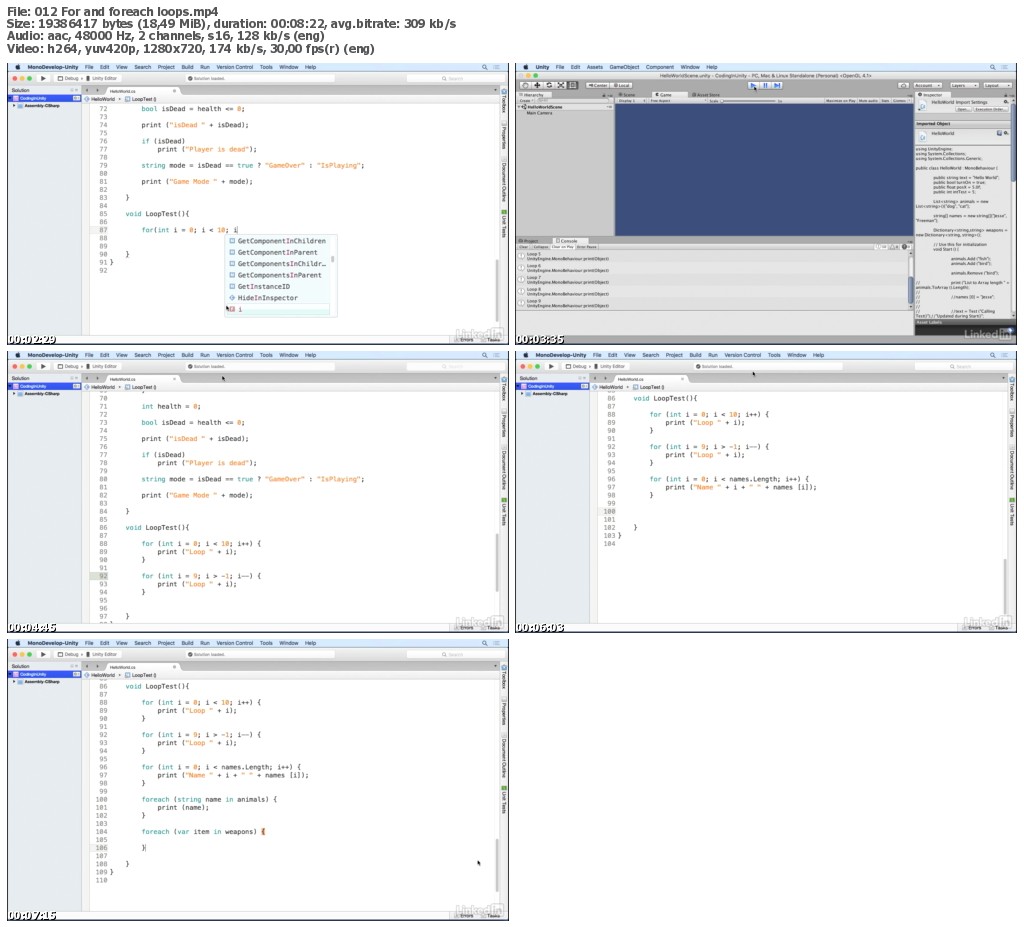This screenshot has width=1024, height=927.
Task: Toggle Clear on Play in Unity Console
Action: (x=562, y=247)
